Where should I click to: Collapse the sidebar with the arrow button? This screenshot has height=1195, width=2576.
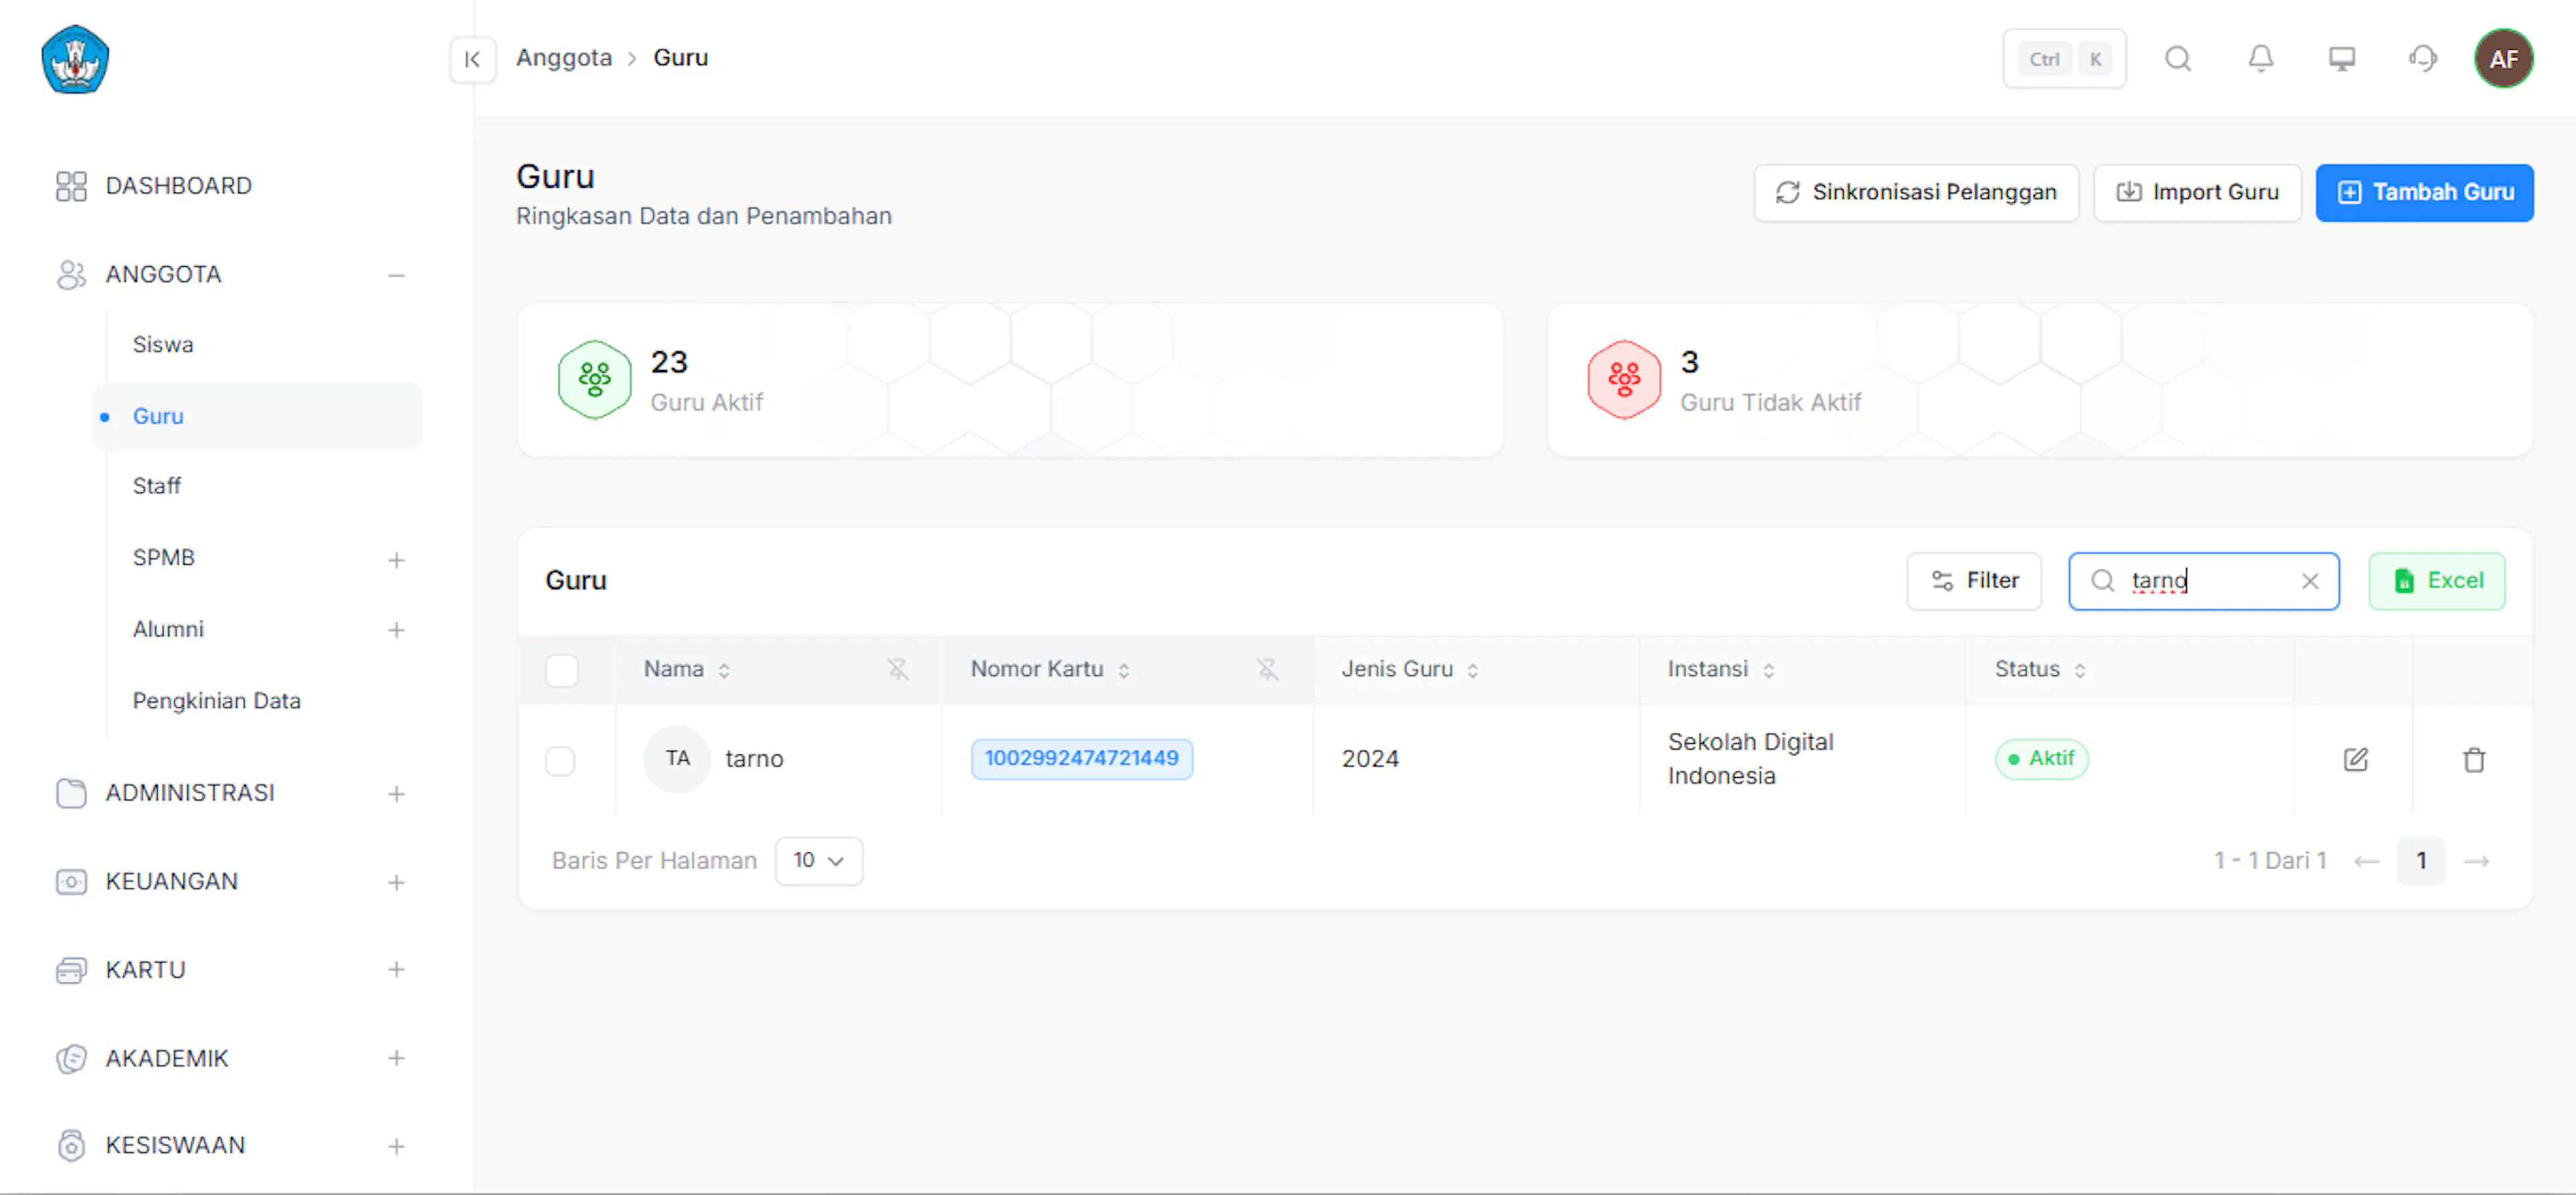point(473,59)
